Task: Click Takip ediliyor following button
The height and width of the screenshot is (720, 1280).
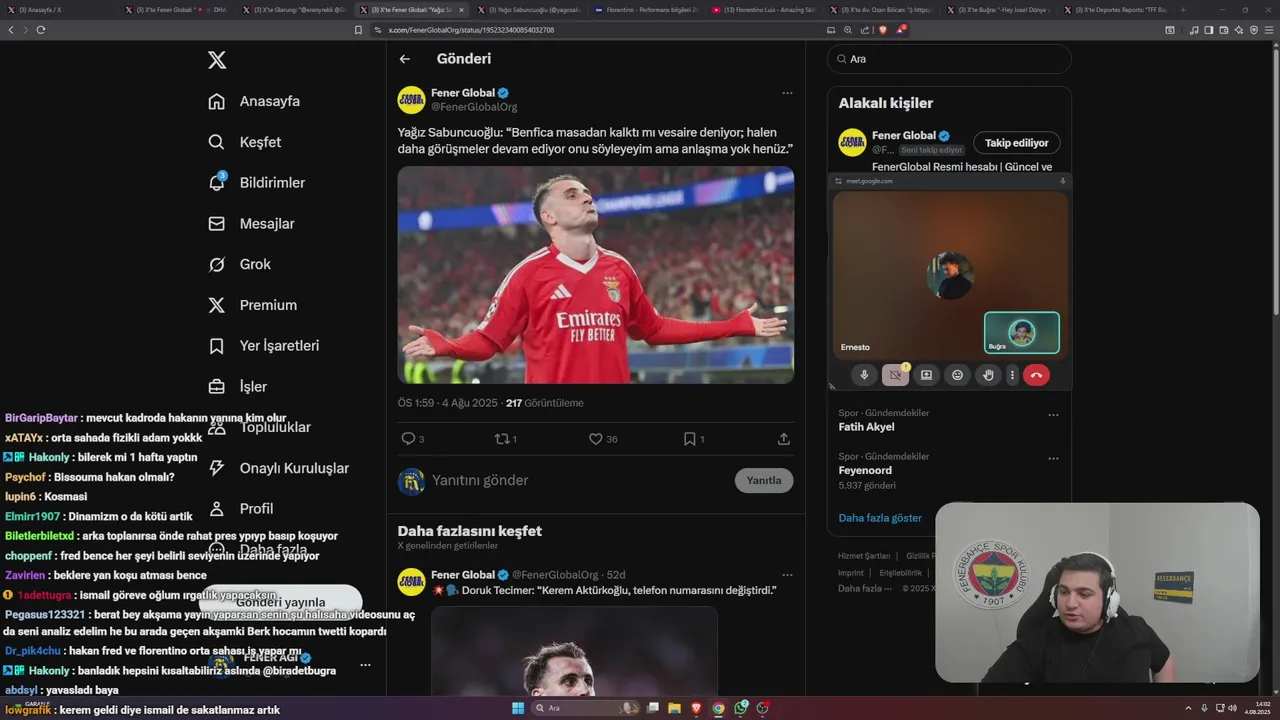Action: pos(1017,143)
